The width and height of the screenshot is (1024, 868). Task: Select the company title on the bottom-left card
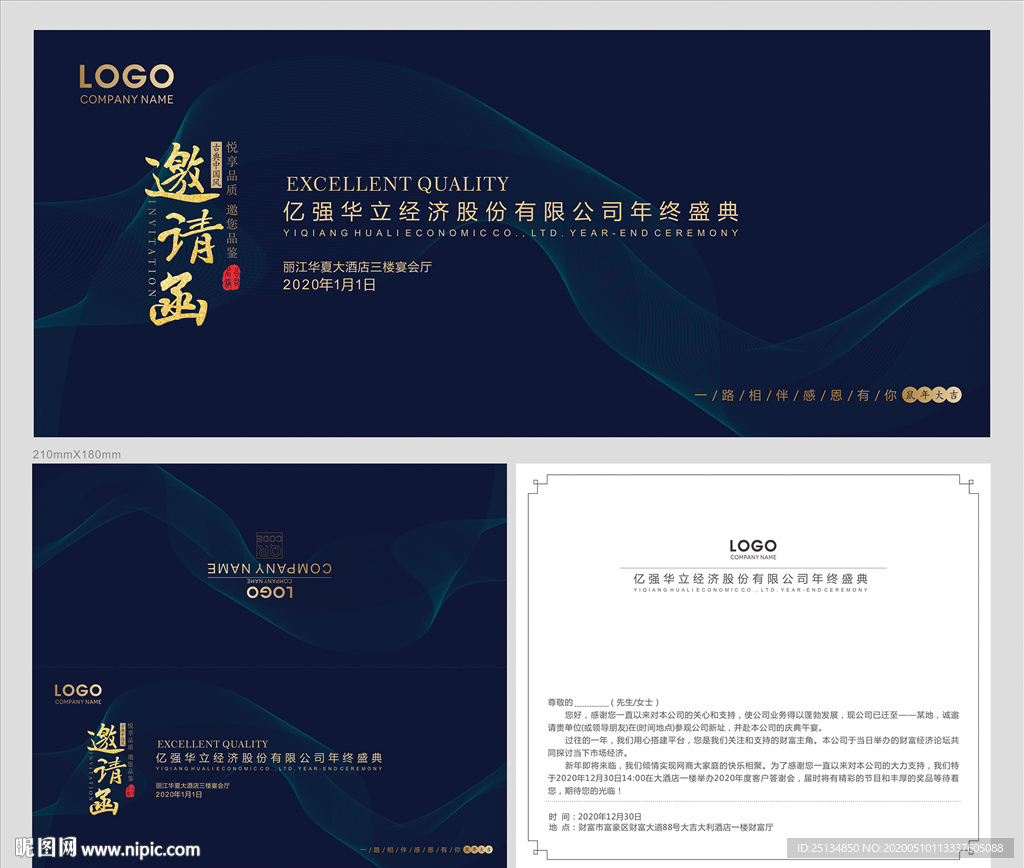point(269,758)
